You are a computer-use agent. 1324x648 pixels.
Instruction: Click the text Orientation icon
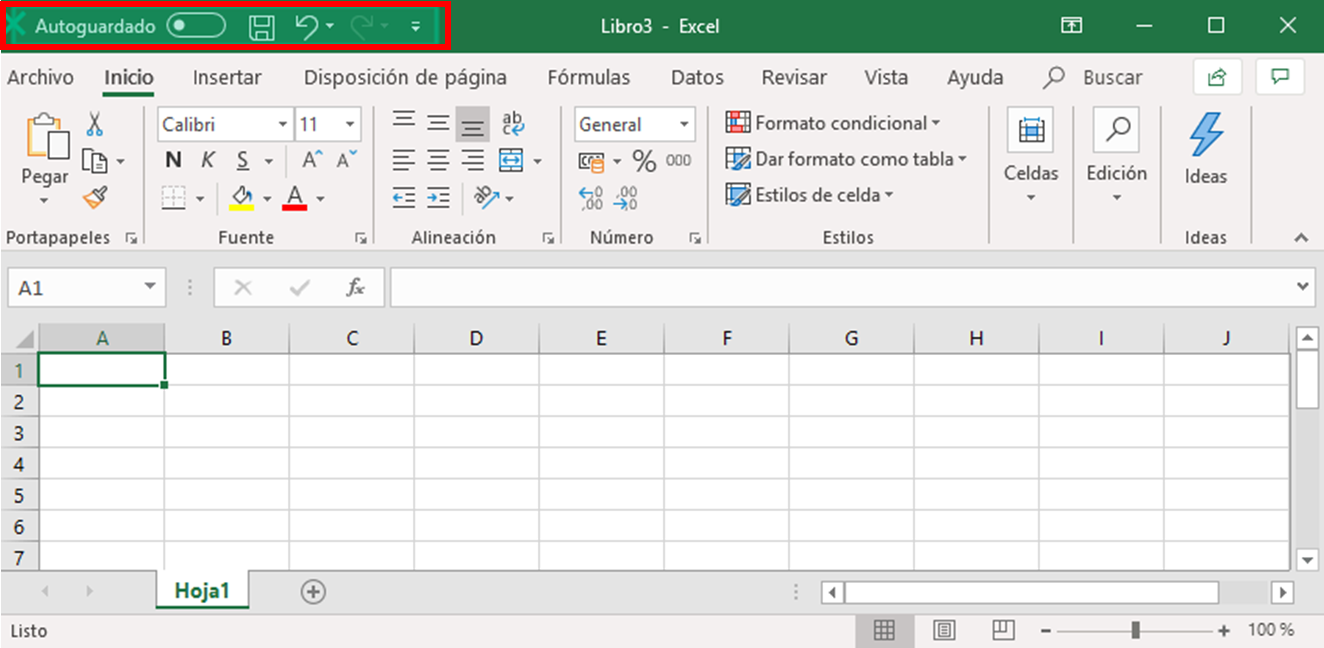487,197
